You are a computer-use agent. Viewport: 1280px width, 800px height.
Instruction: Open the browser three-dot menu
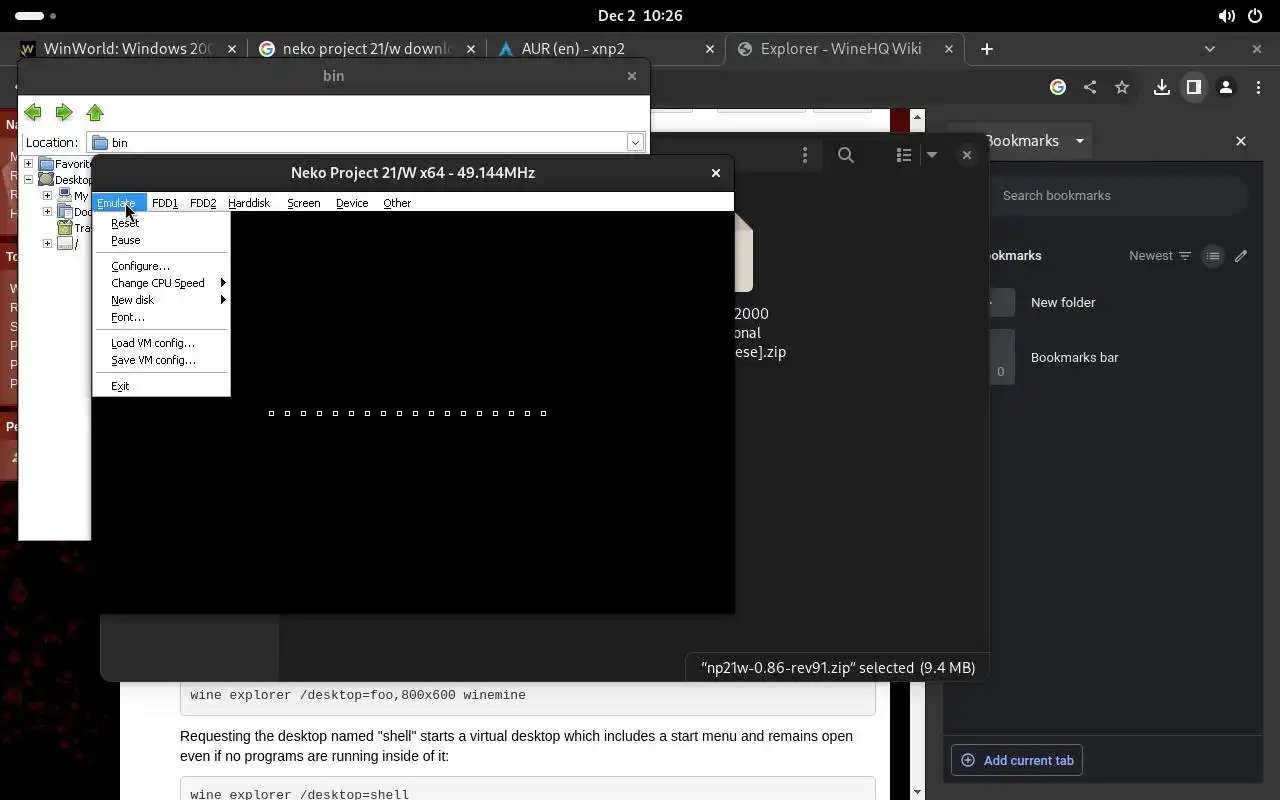(x=1258, y=88)
